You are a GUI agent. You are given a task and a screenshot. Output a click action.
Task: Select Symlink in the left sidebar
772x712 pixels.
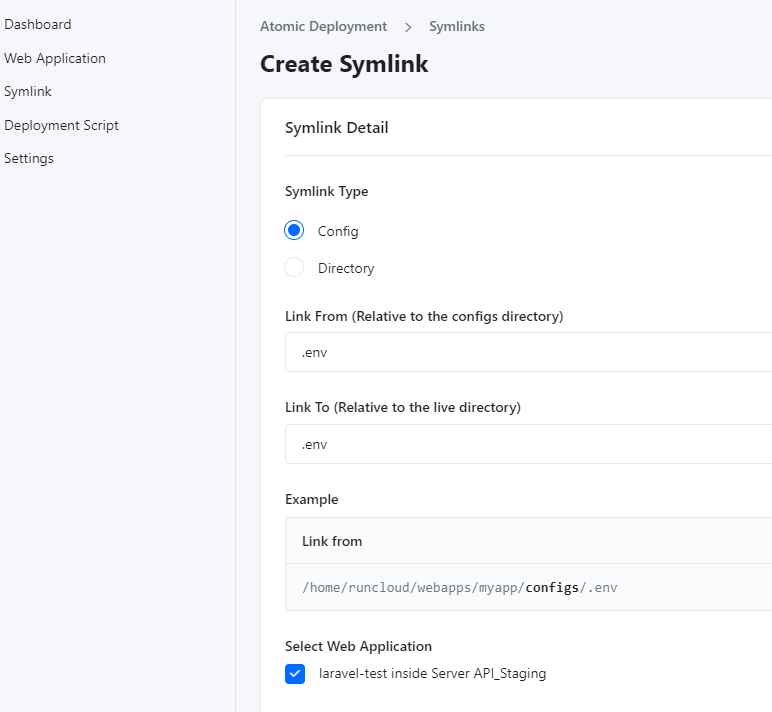[x=28, y=91]
